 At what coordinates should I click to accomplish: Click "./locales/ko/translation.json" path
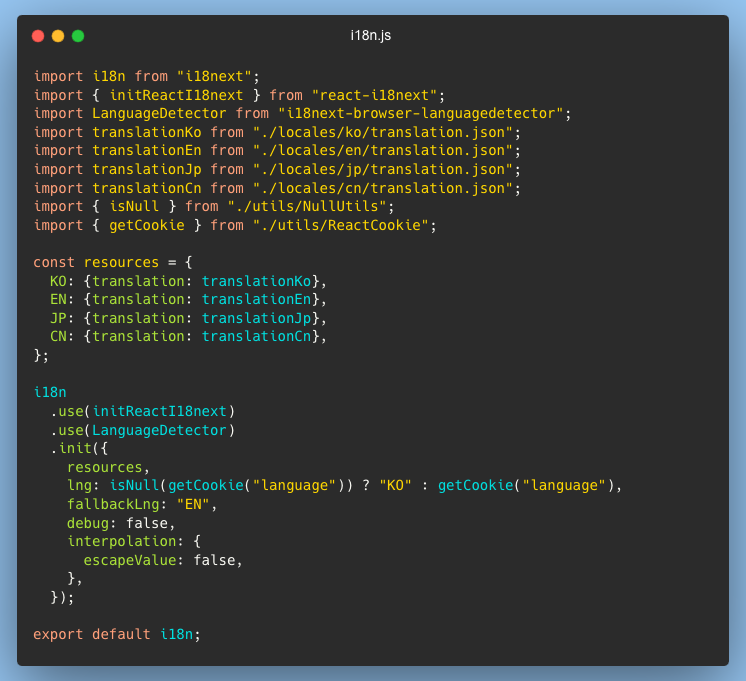point(383,132)
